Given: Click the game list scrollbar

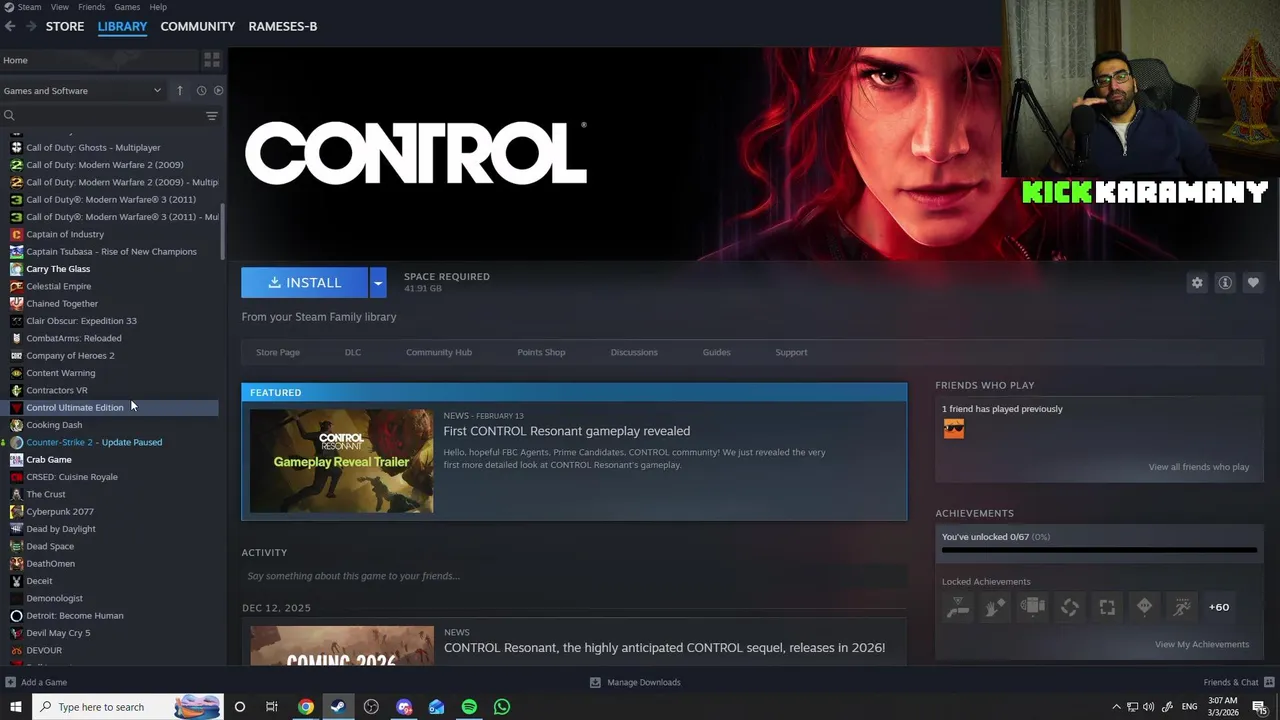Looking at the screenshot, I should coord(223,231).
